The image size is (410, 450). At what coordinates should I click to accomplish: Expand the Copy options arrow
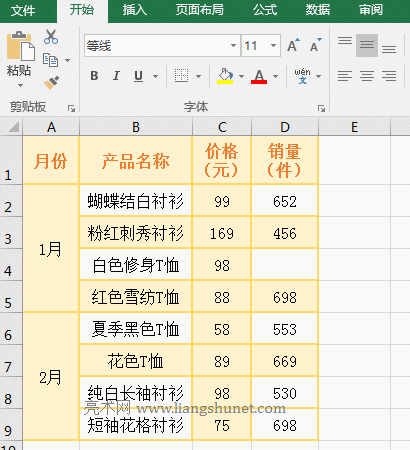pos(67,60)
